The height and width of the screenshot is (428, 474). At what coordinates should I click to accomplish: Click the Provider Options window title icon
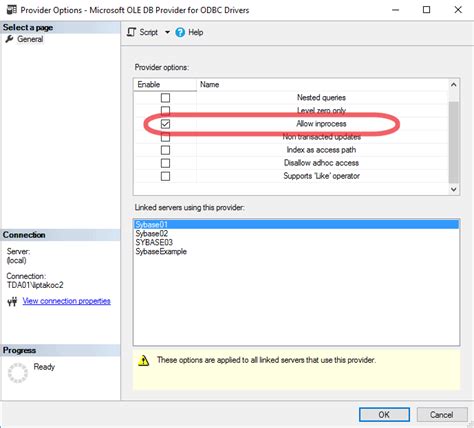pos(12,9)
